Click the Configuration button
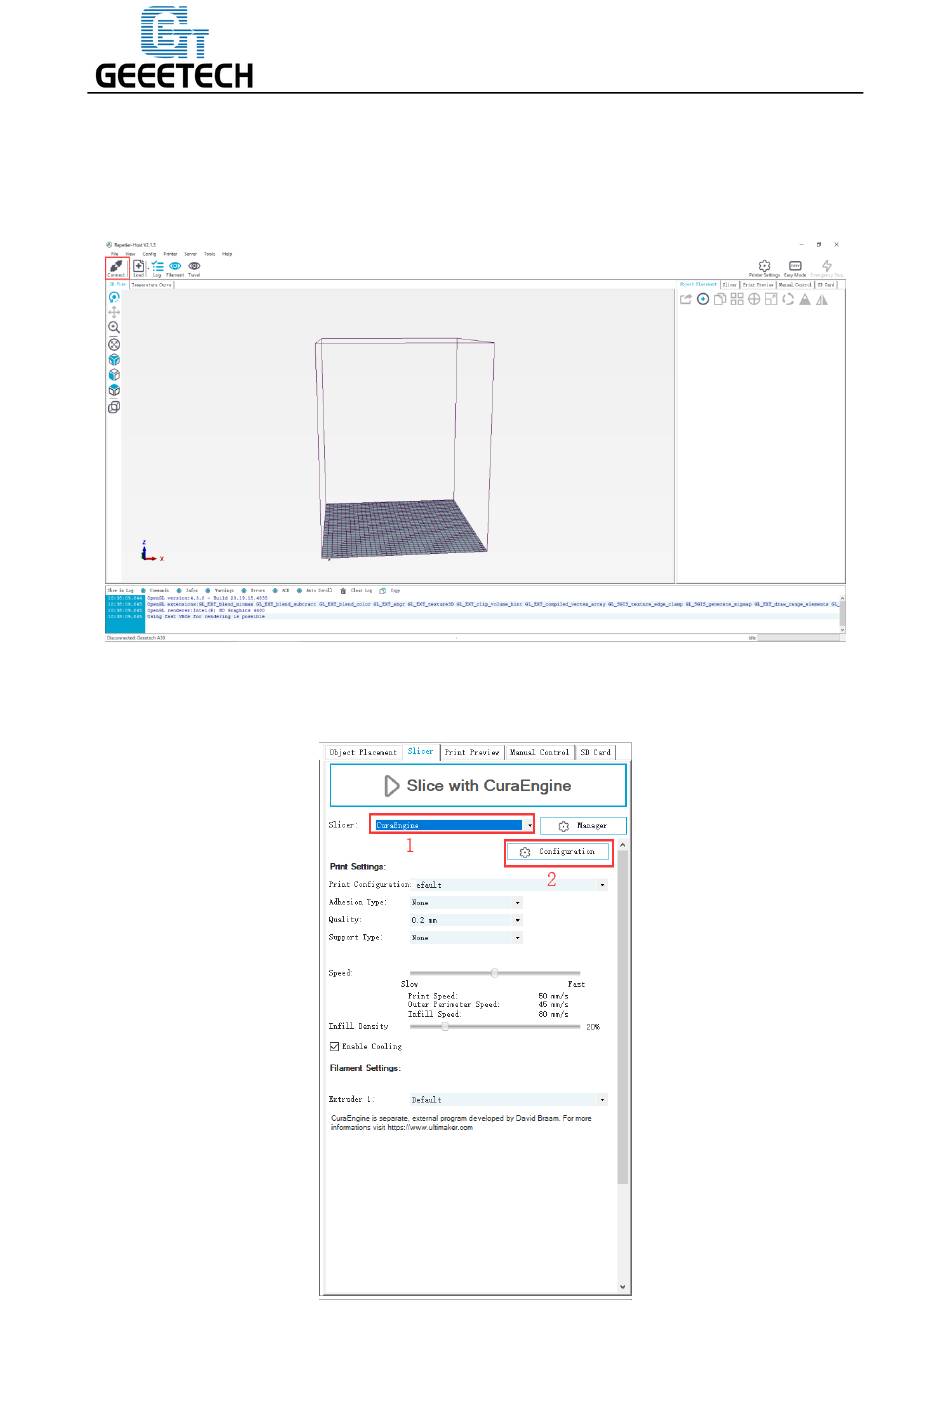 coord(558,852)
